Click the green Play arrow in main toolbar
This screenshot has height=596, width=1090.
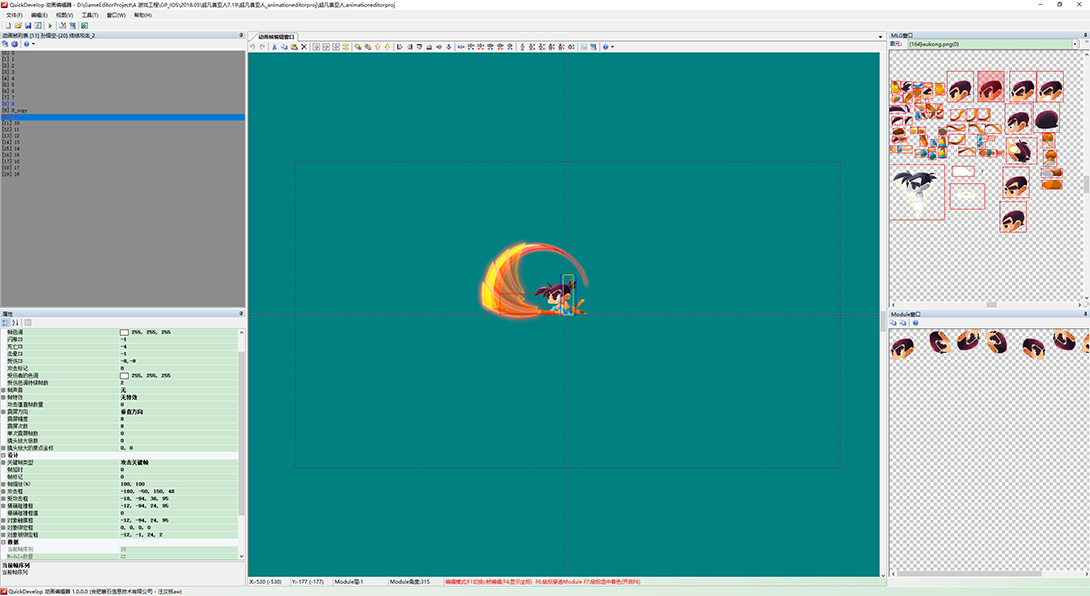coord(50,26)
